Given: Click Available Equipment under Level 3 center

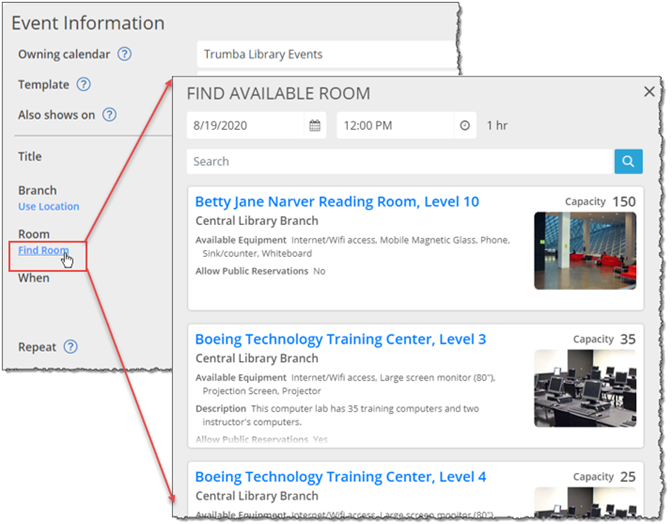Looking at the screenshot, I should coord(241,377).
